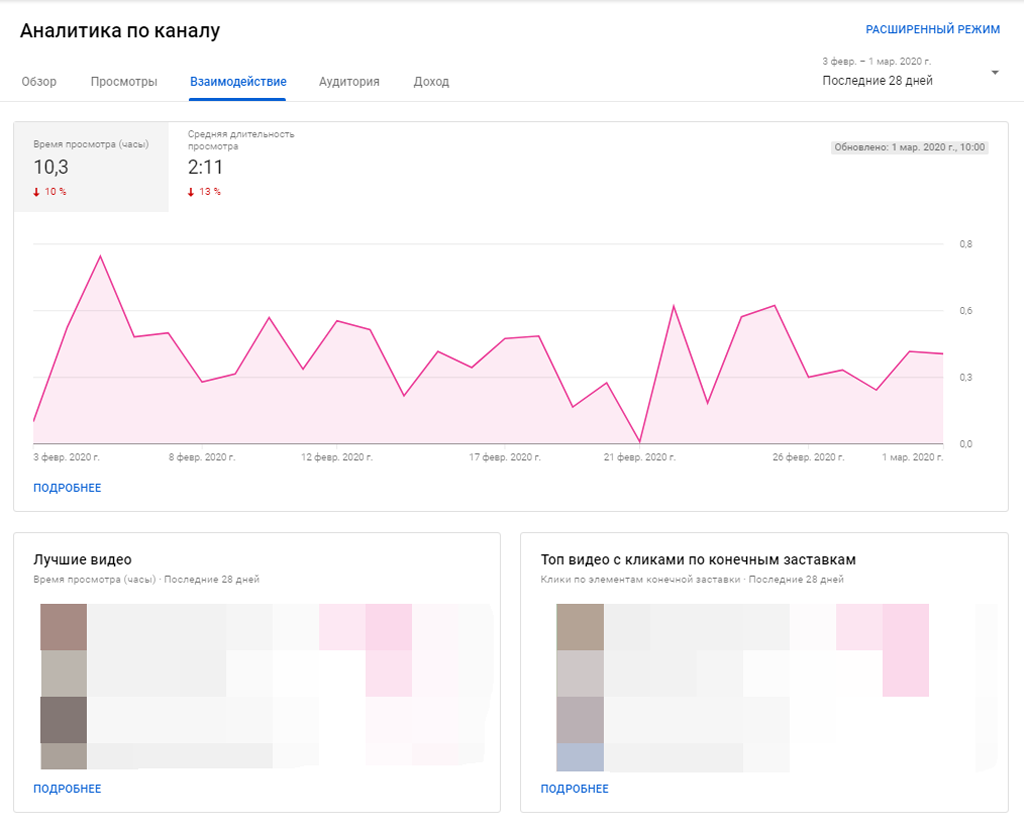
Task: Expand the date range dropdown arrow
Action: (994, 73)
